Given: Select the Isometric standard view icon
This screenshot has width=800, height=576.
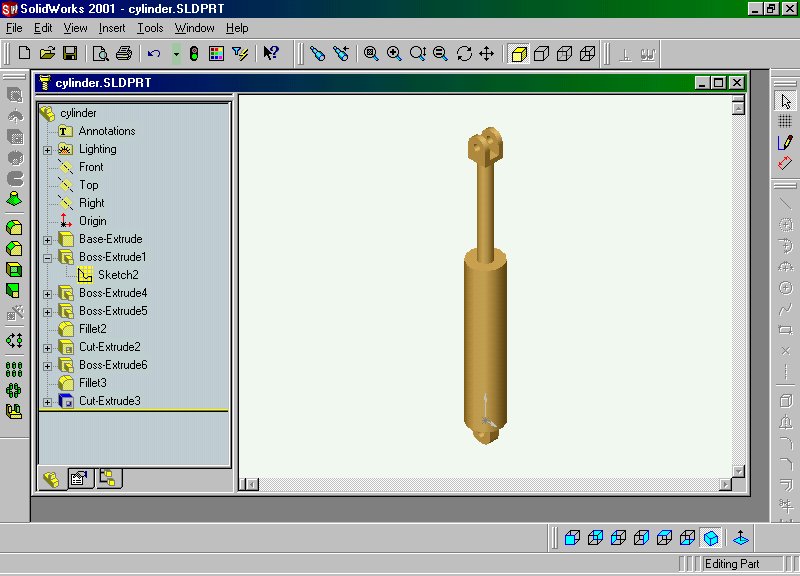Looking at the screenshot, I should click(x=710, y=538).
